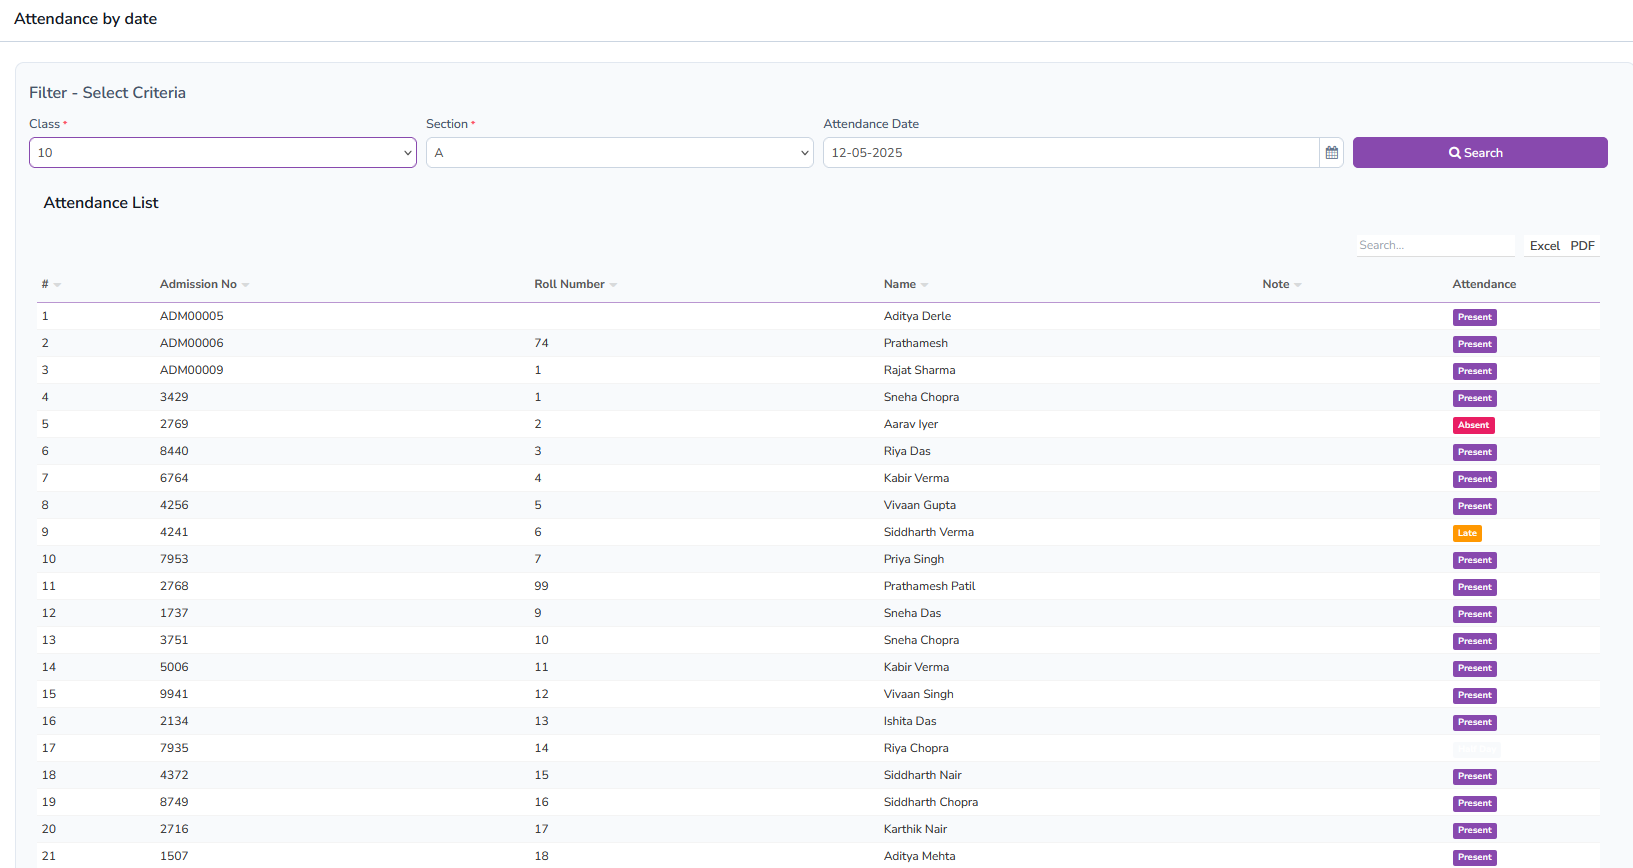Click the Attendance Date field 12-05-2025
1633x868 pixels.
coord(1070,153)
